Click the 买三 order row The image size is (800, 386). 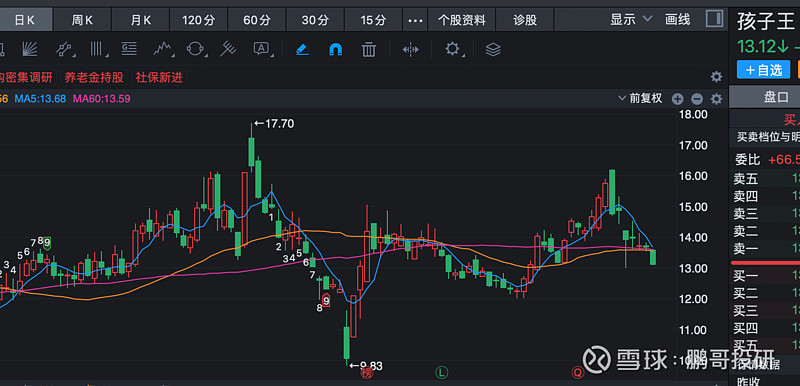765,311
